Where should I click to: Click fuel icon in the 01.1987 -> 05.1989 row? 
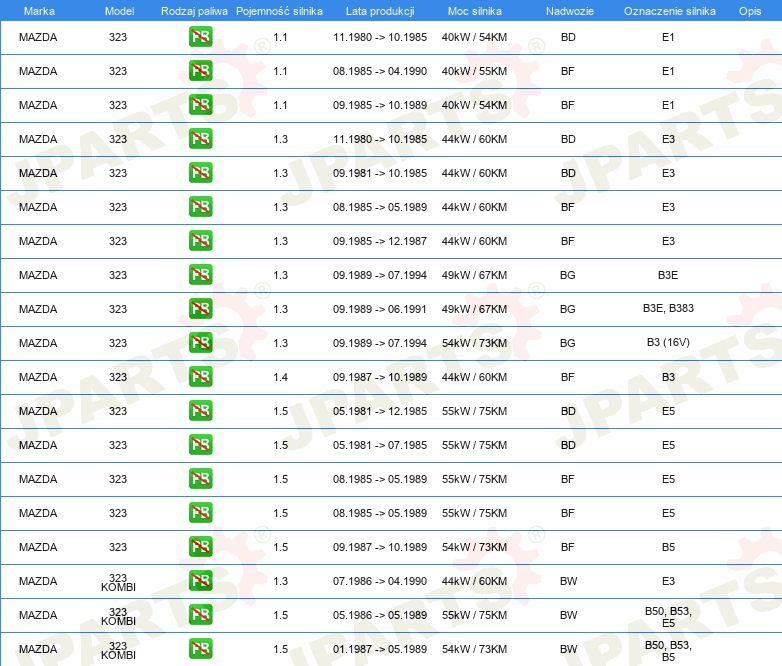pyautogui.click(x=200, y=649)
